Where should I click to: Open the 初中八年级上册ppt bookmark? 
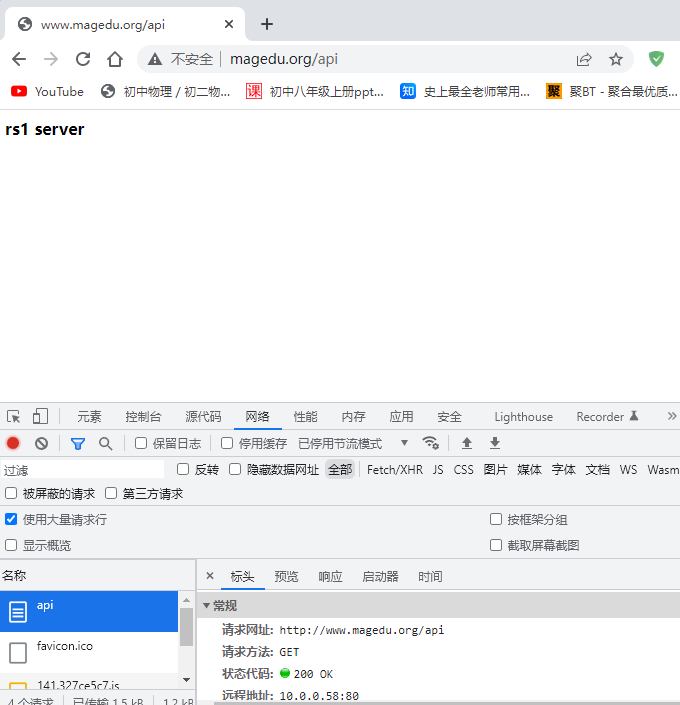point(314,92)
